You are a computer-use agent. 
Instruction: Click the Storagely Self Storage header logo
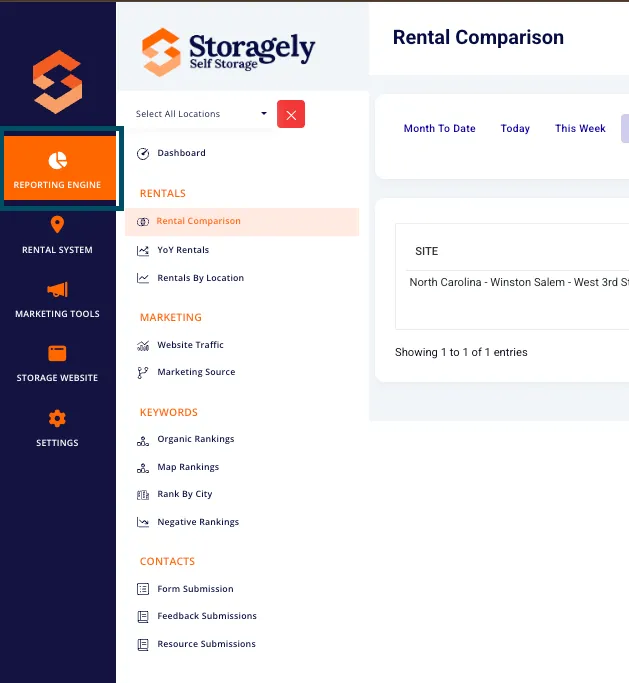click(228, 52)
